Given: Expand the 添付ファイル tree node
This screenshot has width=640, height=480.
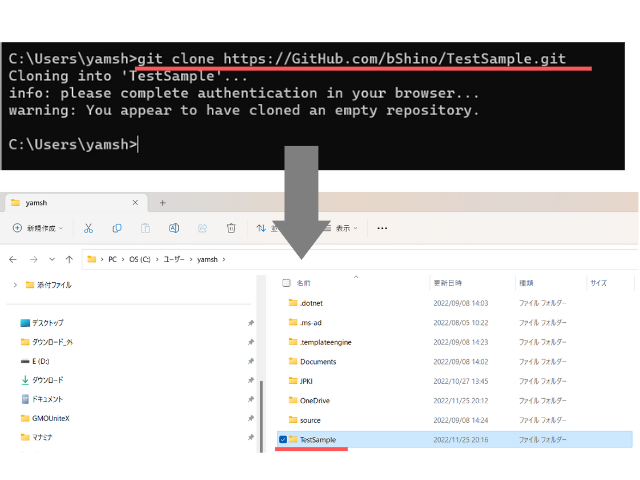Looking at the screenshot, I should point(15,285).
